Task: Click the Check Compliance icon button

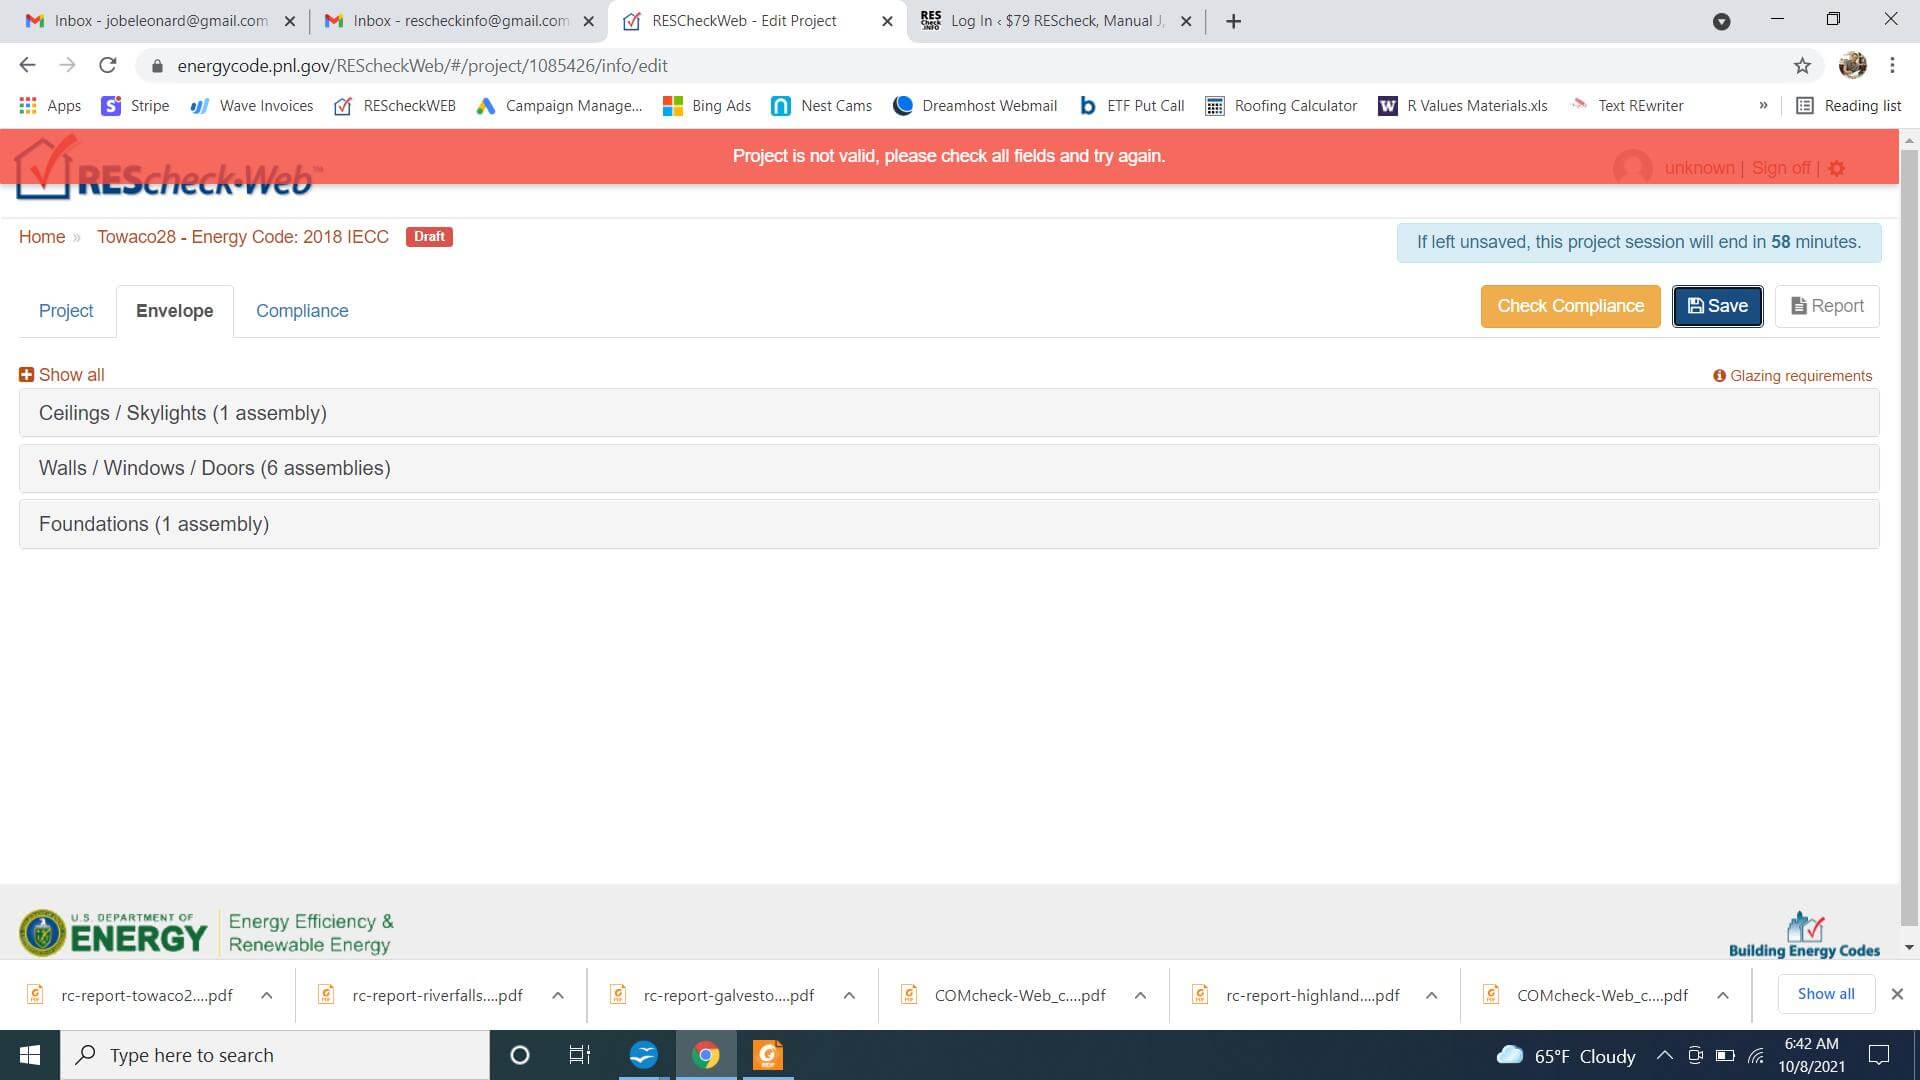Action: (x=1571, y=306)
